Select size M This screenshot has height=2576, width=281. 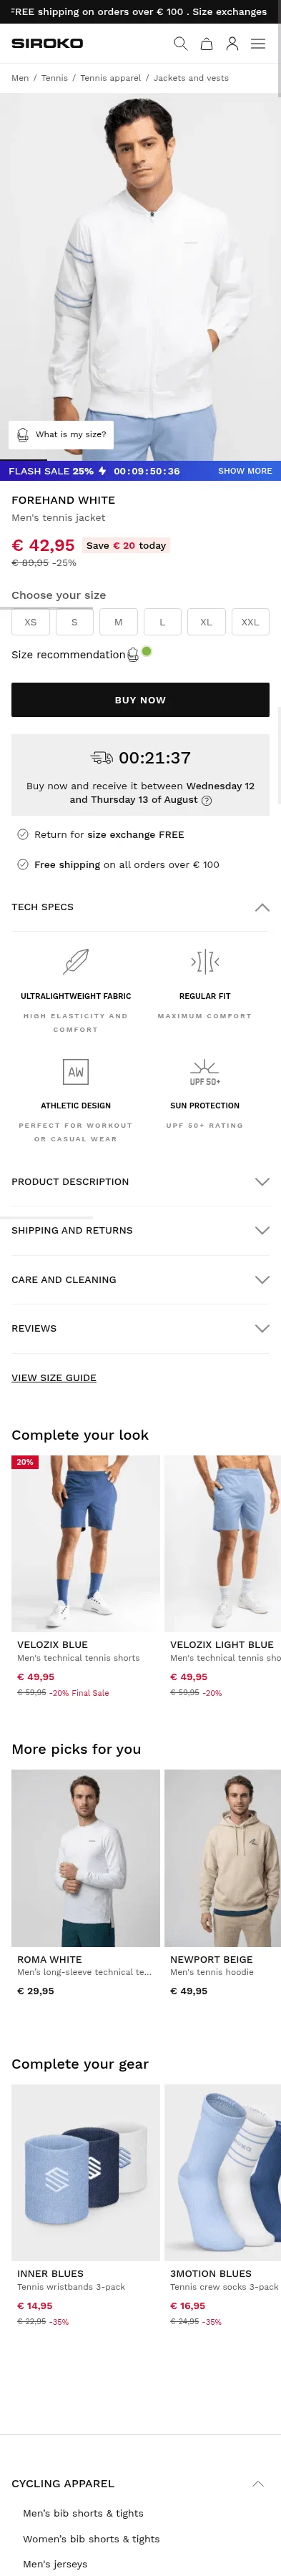pos(118,622)
